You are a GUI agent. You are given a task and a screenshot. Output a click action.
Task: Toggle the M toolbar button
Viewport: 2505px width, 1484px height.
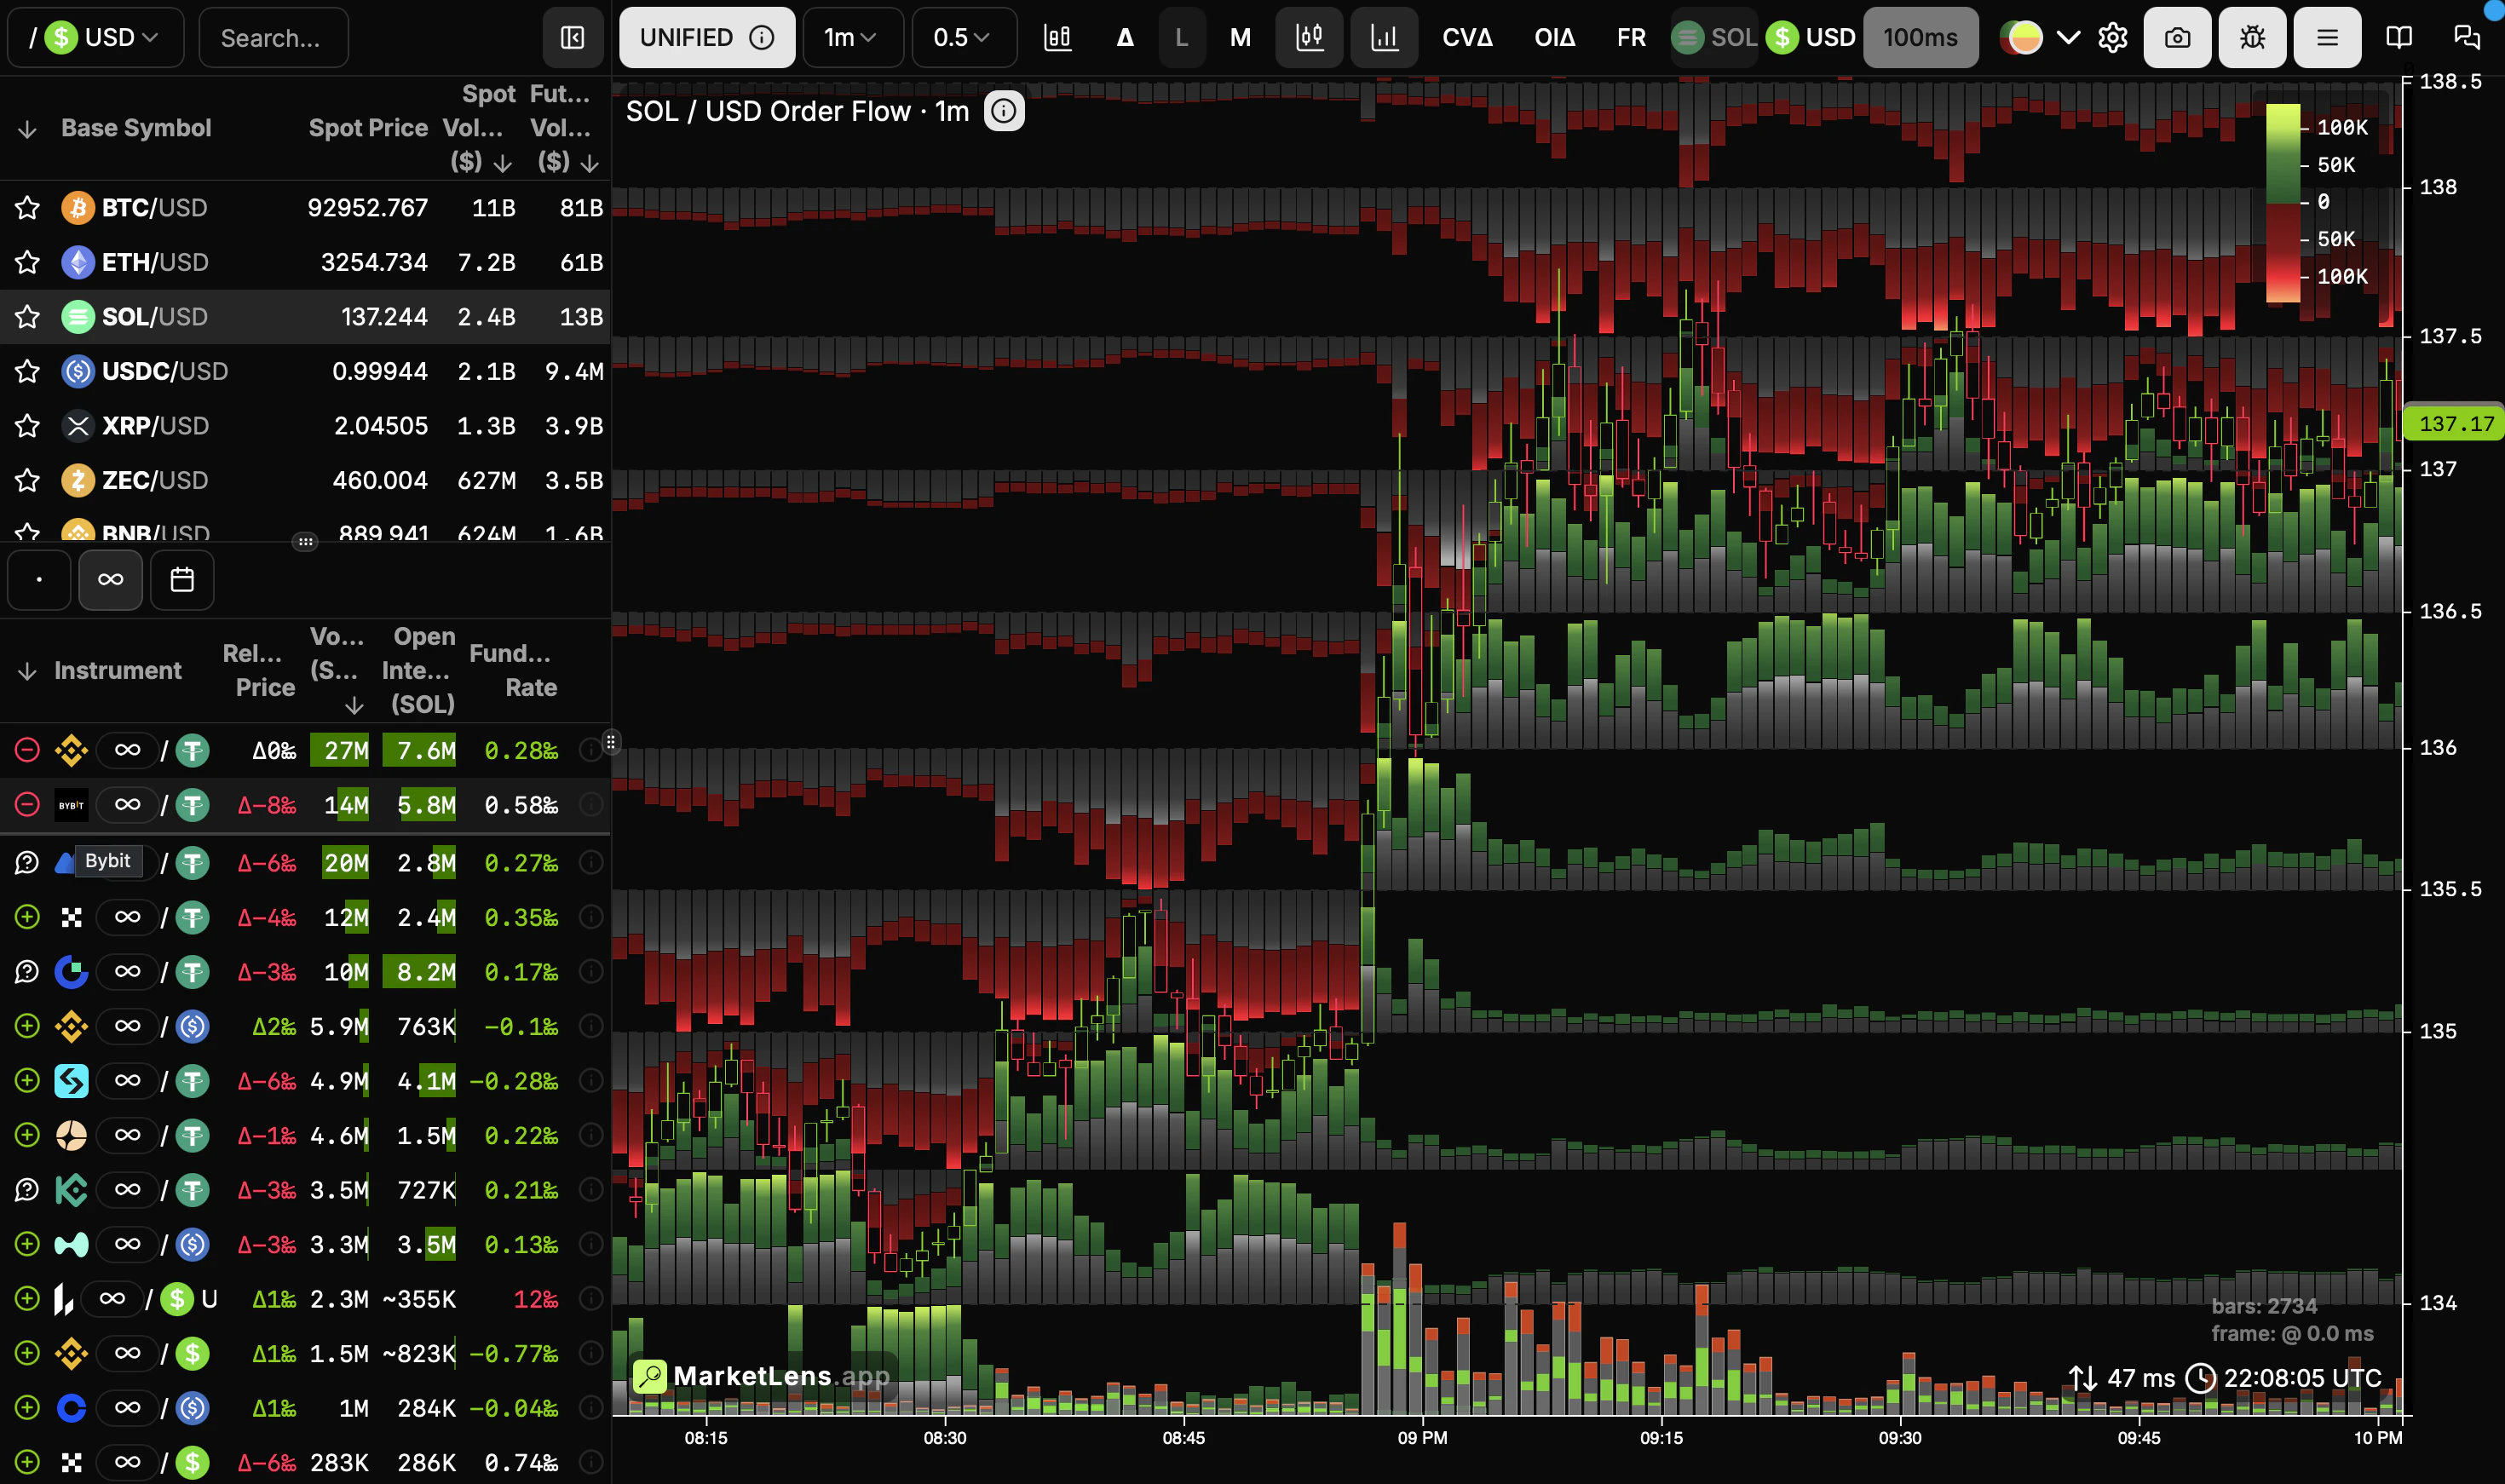tap(1240, 38)
